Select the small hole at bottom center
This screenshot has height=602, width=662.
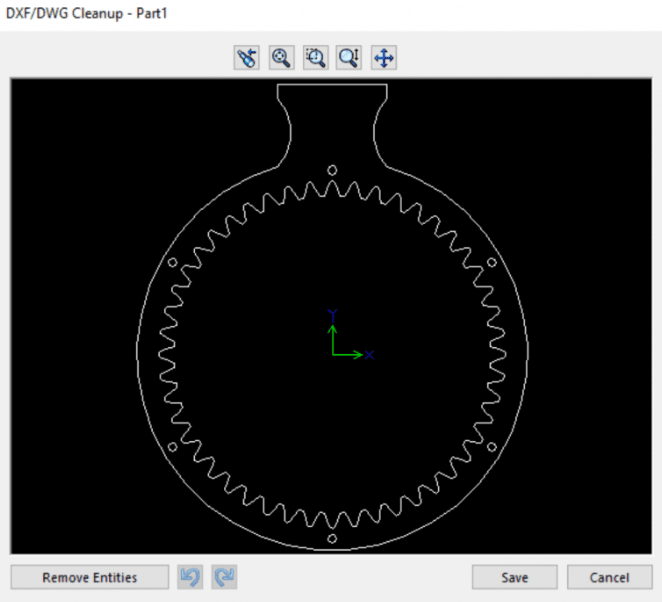332,538
